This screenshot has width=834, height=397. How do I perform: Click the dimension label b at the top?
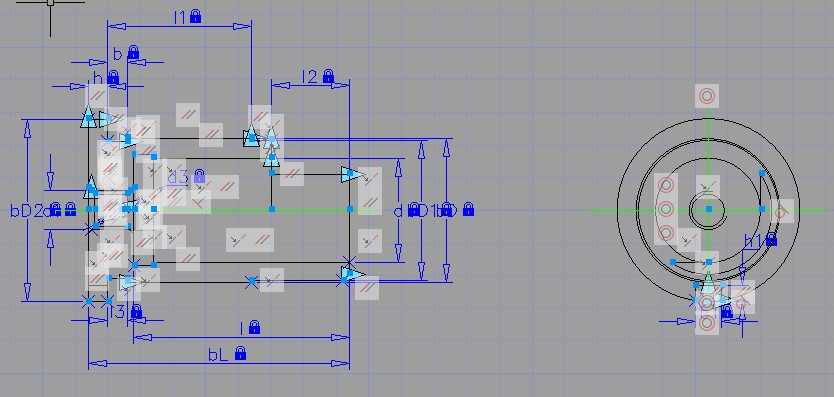118,53
